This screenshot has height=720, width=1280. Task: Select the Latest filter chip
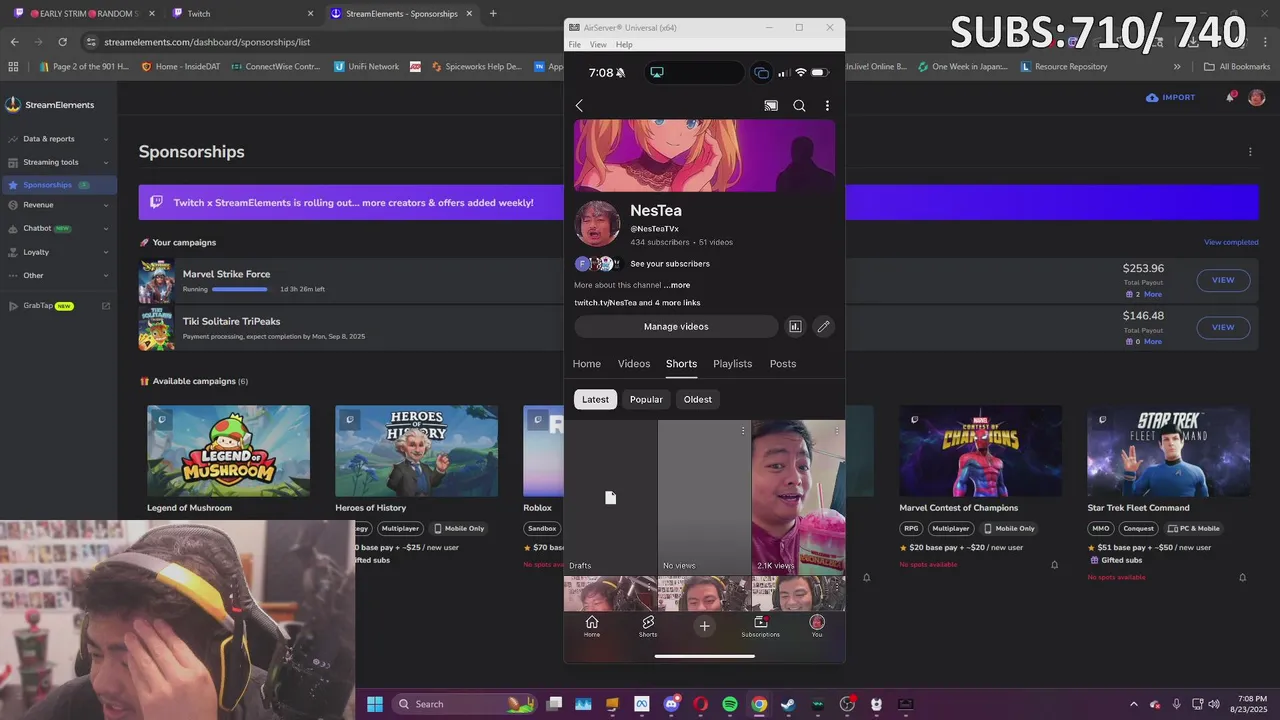tap(595, 399)
